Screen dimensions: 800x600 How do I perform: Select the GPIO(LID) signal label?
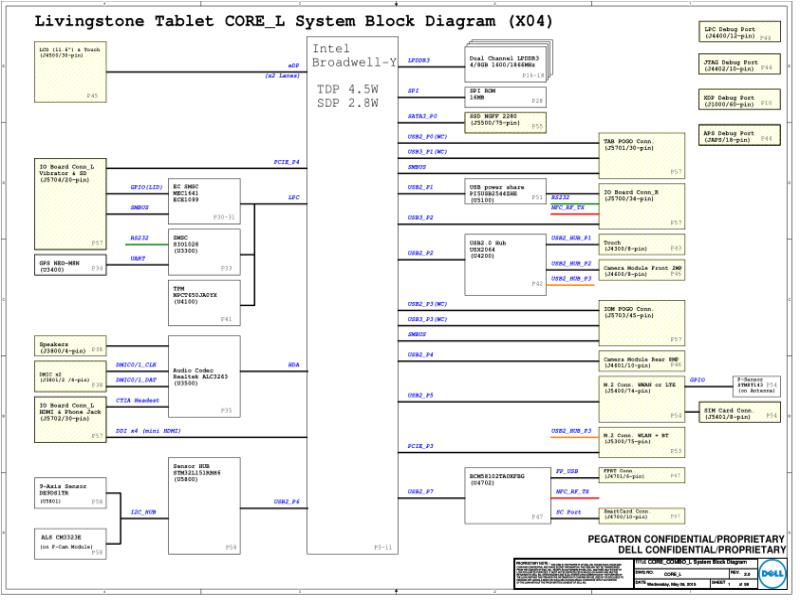(x=146, y=187)
